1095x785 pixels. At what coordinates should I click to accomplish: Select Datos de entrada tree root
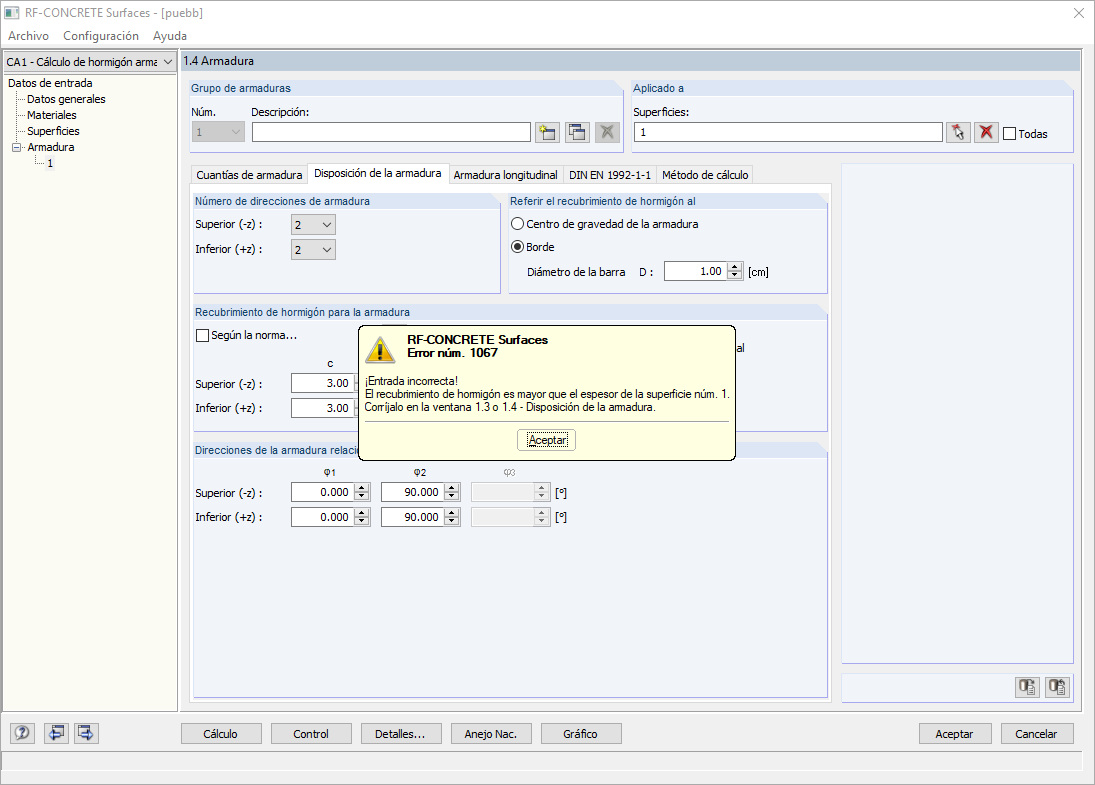(x=50, y=83)
